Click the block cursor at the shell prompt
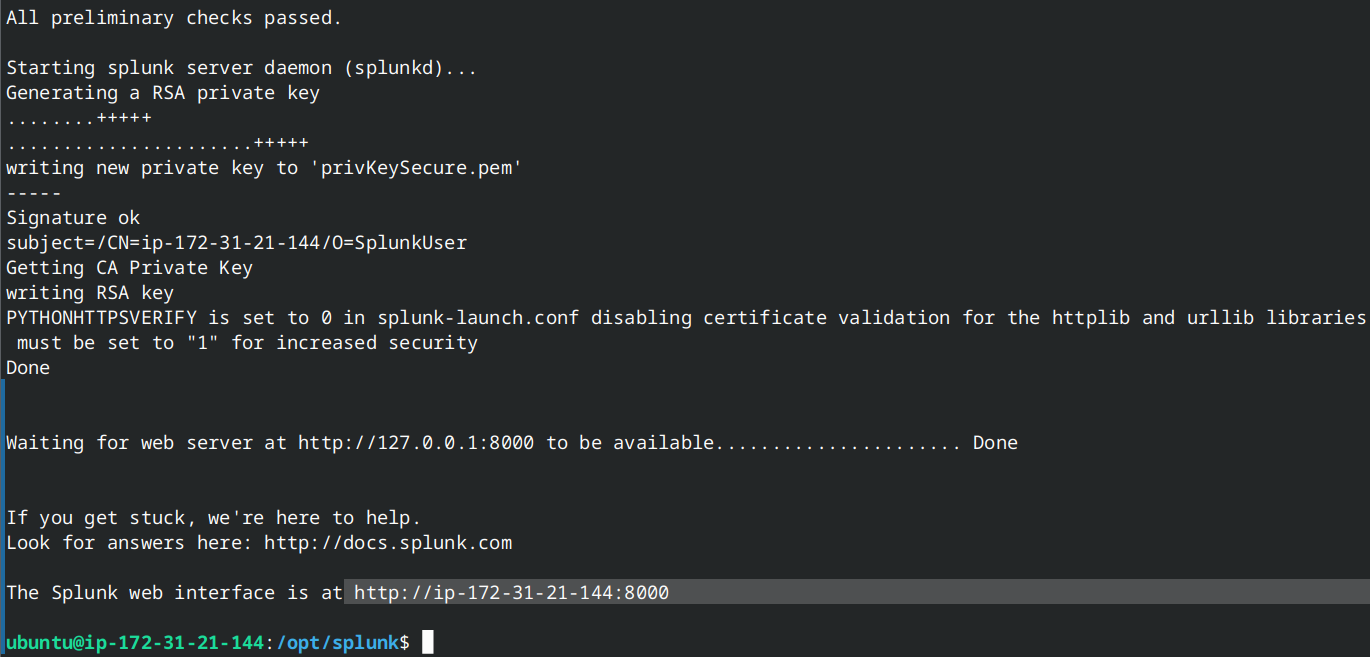This screenshot has height=657, width=1370. pos(428,642)
